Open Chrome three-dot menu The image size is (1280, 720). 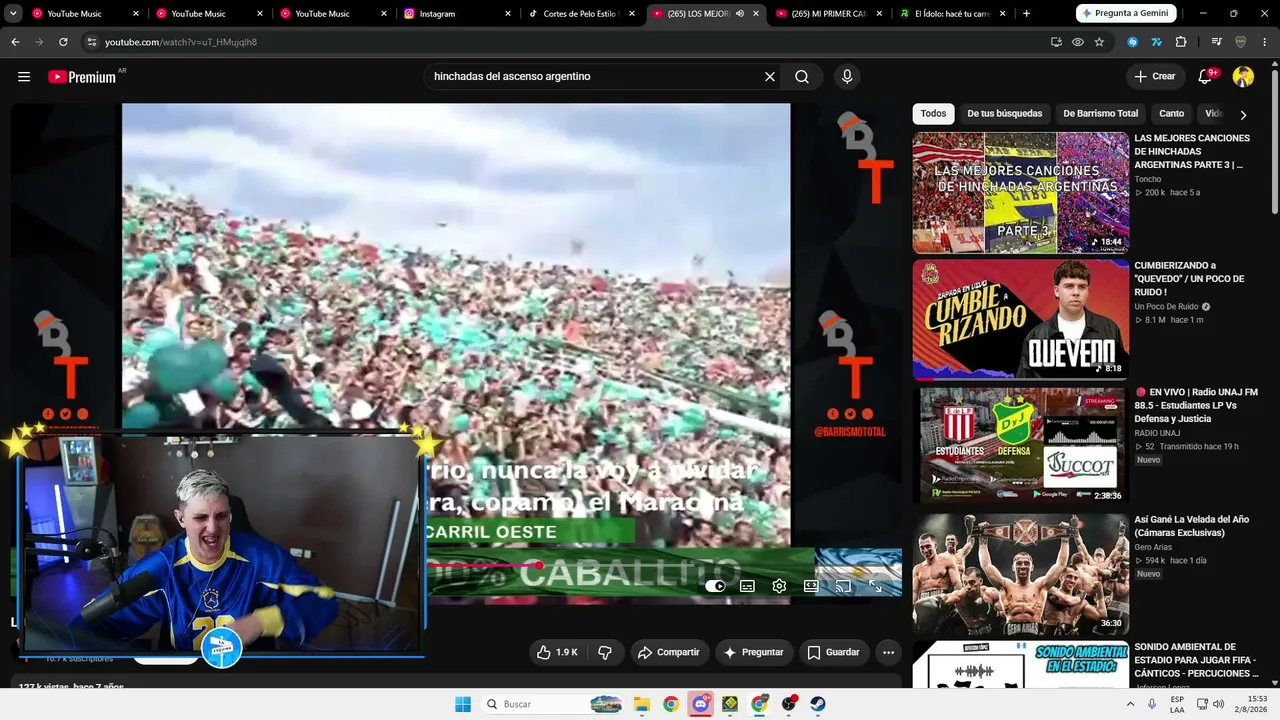click(1265, 42)
